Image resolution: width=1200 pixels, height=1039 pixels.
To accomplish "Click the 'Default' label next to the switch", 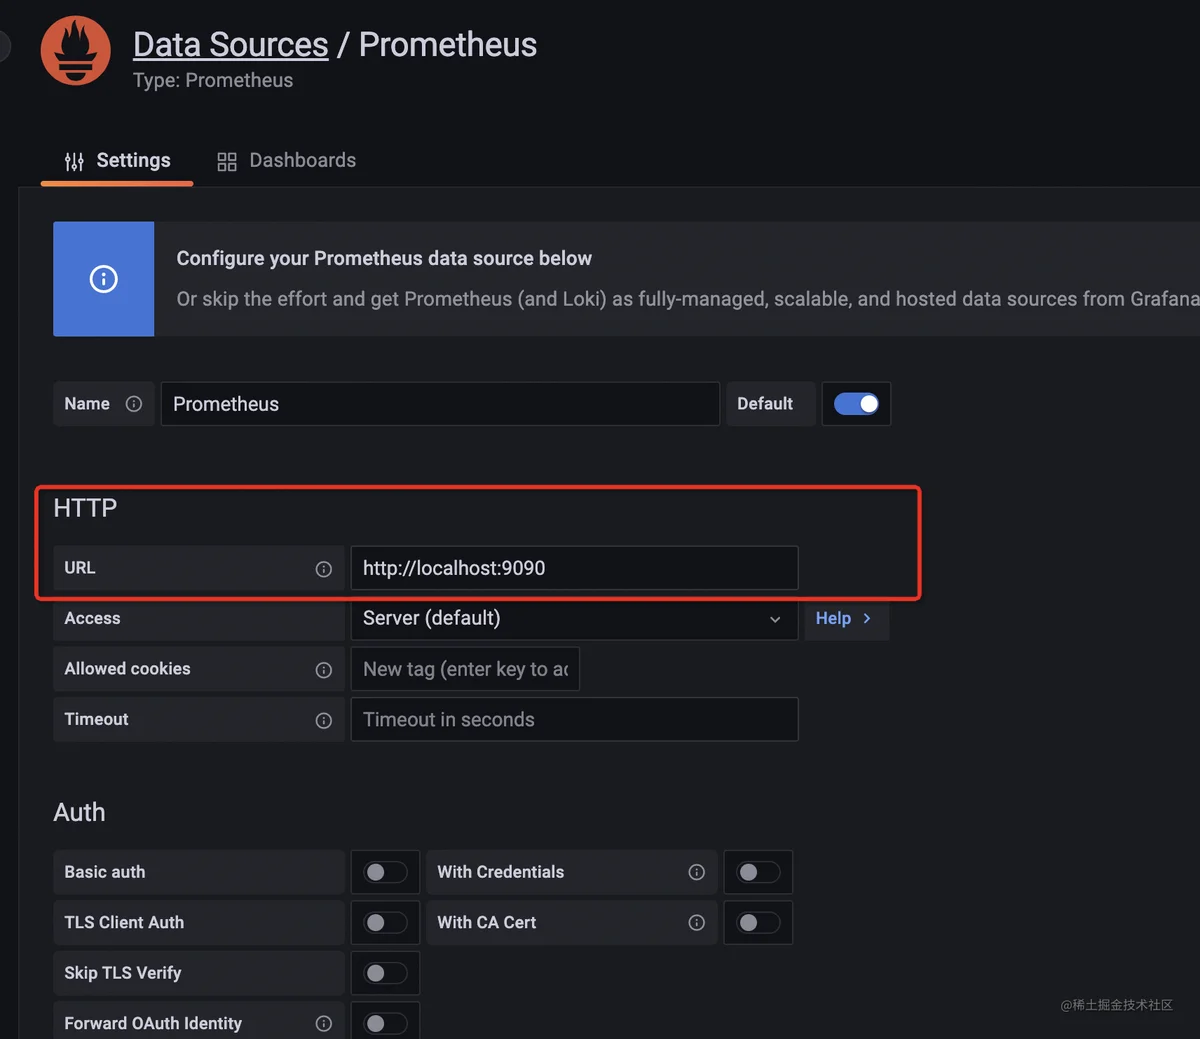I will 765,404.
